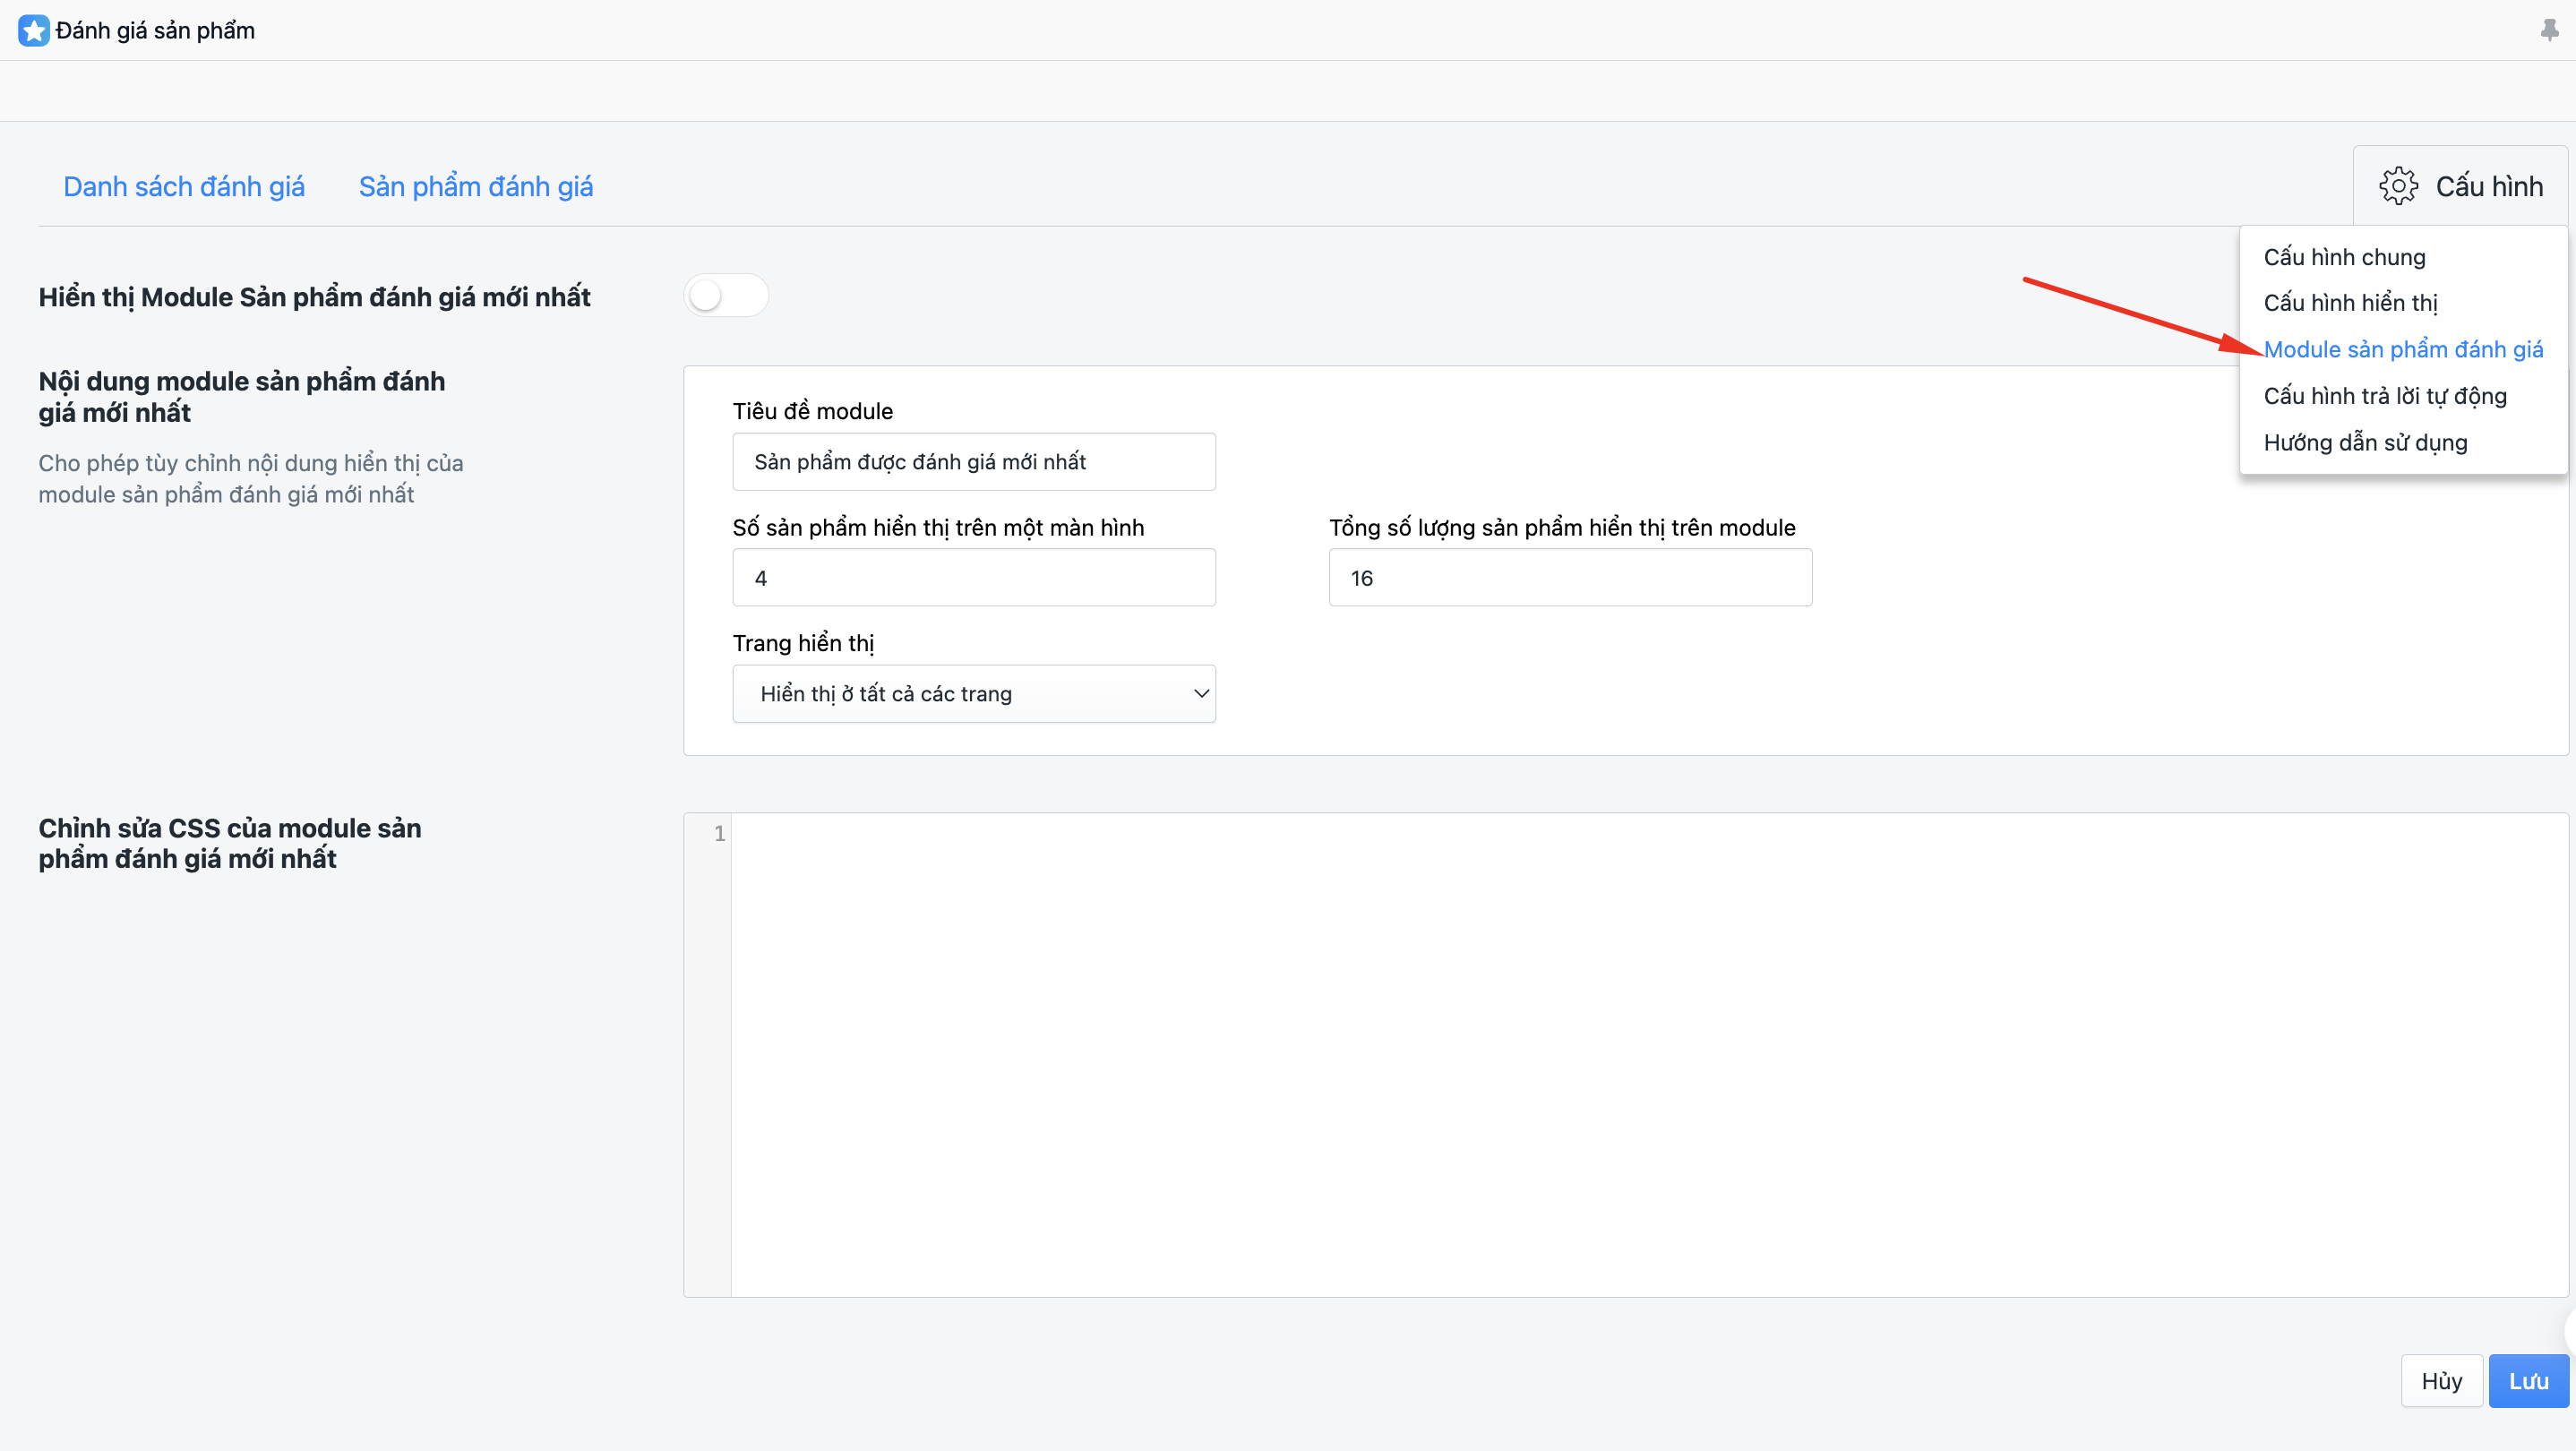
Task: Click the Hủy button
Action: click(2441, 1380)
